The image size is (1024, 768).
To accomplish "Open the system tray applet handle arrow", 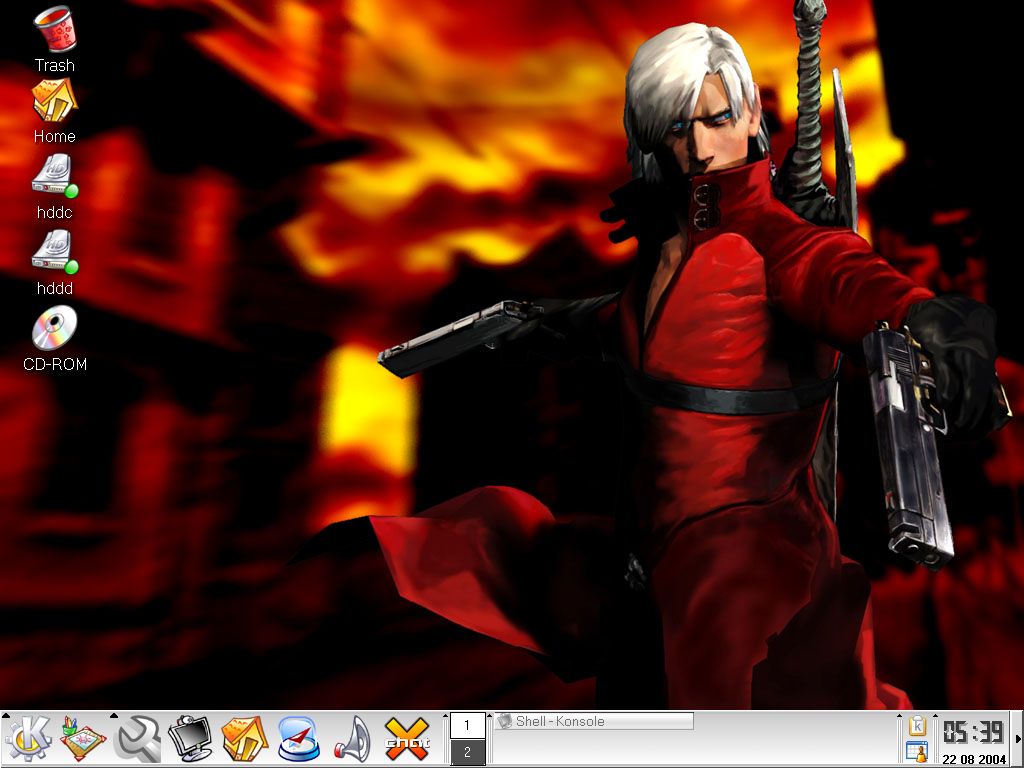I will (x=901, y=716).
